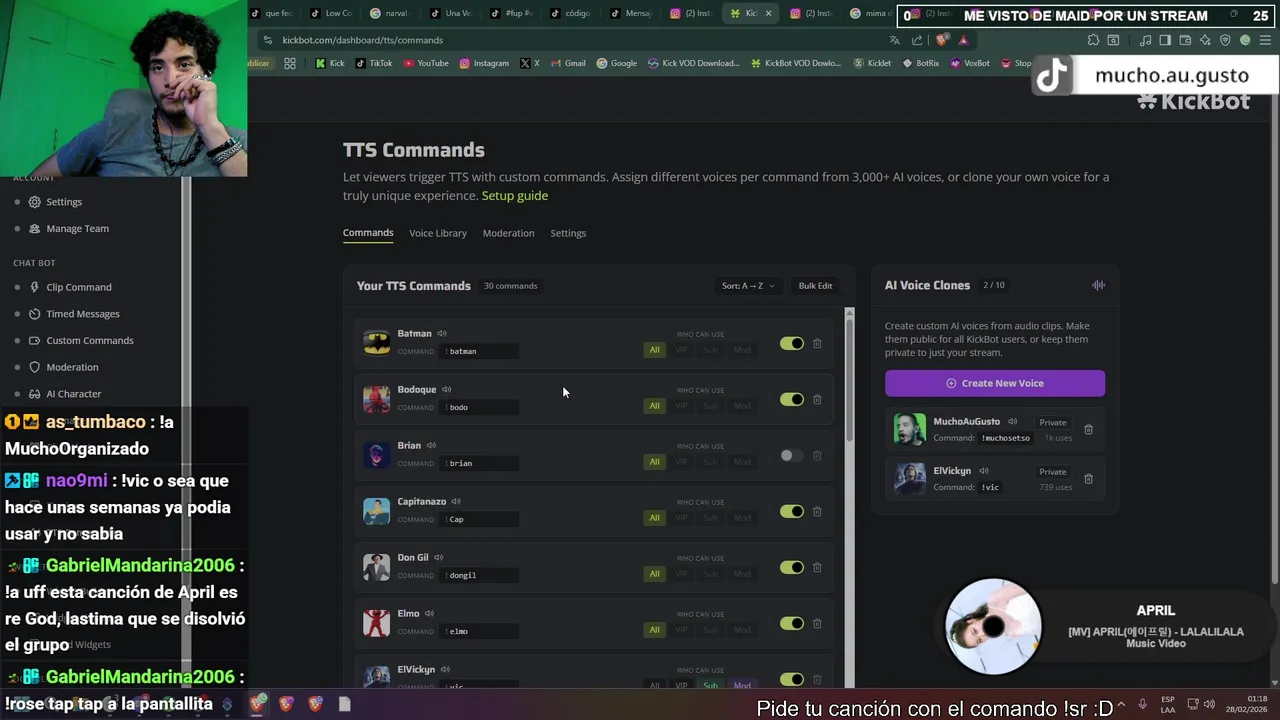Open the TTS Settings tab

pos(568,233)
